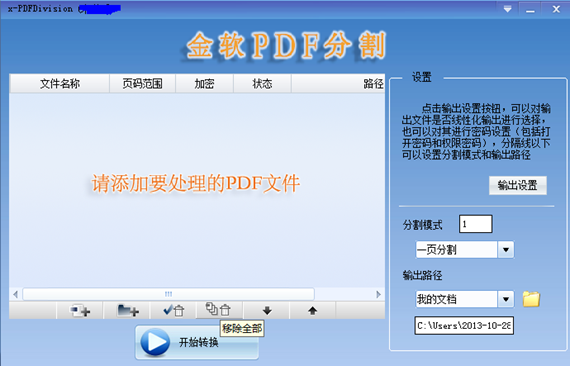Click the 输出路径 label
Image resolution: width=570 pixels, height=366 pixels.
(422, 275)
